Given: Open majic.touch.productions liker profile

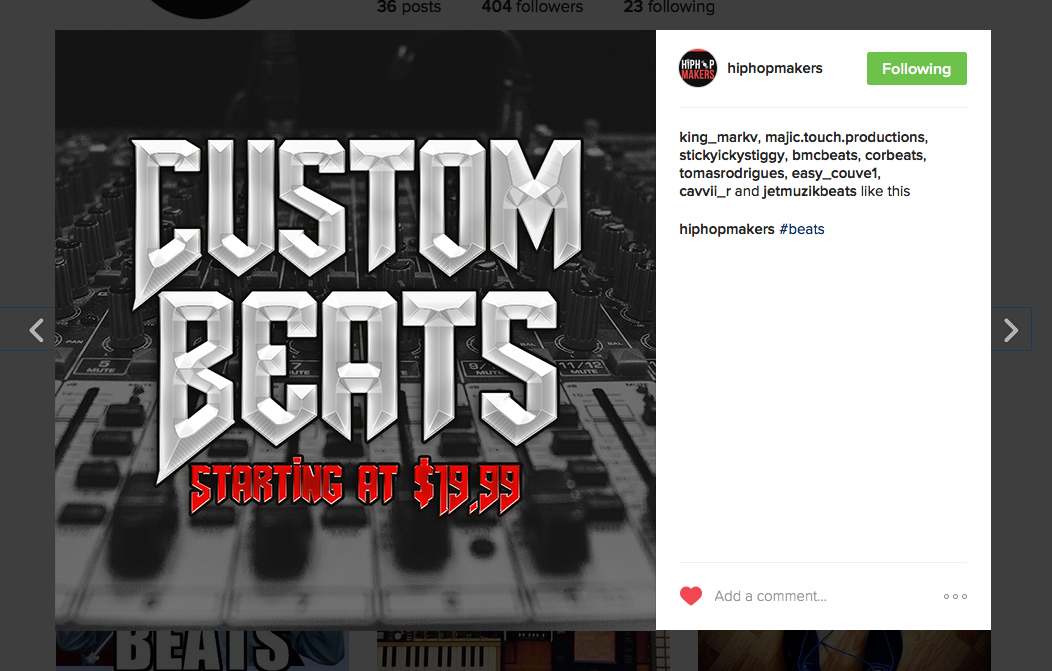Looking at the screenshot, I should click(x=845, y=138).
